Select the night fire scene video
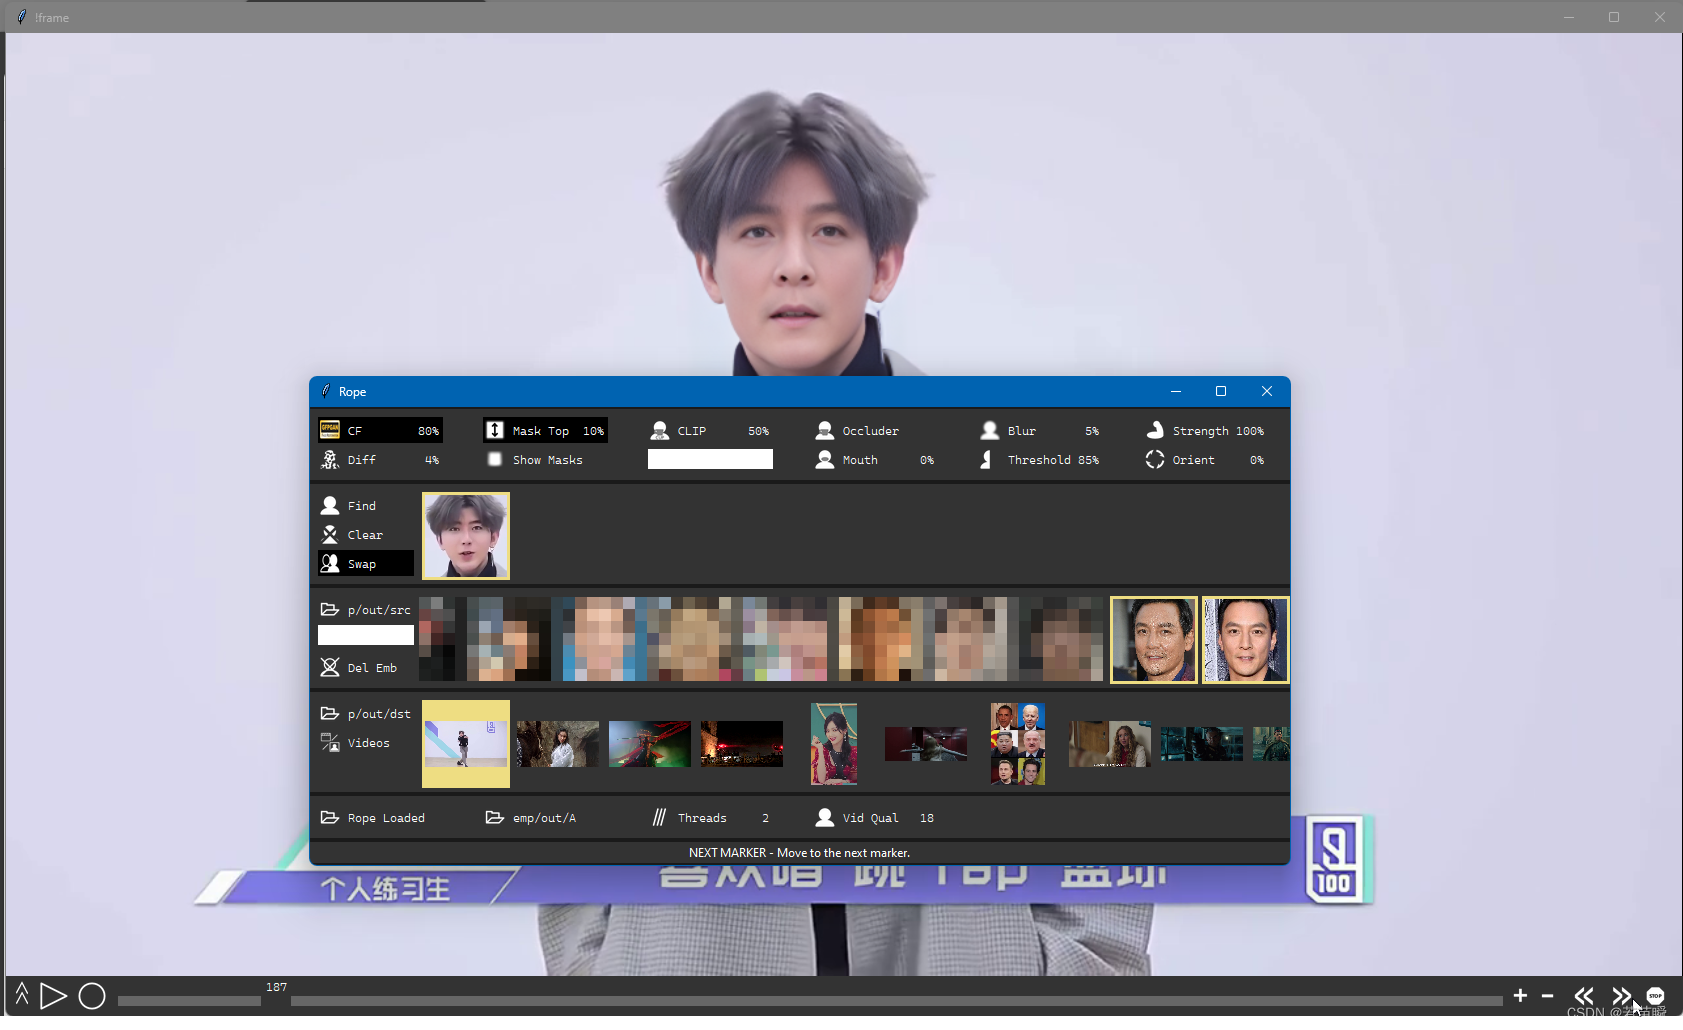Viewport: 1683px width, 1030px height. [x=742, y=744]
